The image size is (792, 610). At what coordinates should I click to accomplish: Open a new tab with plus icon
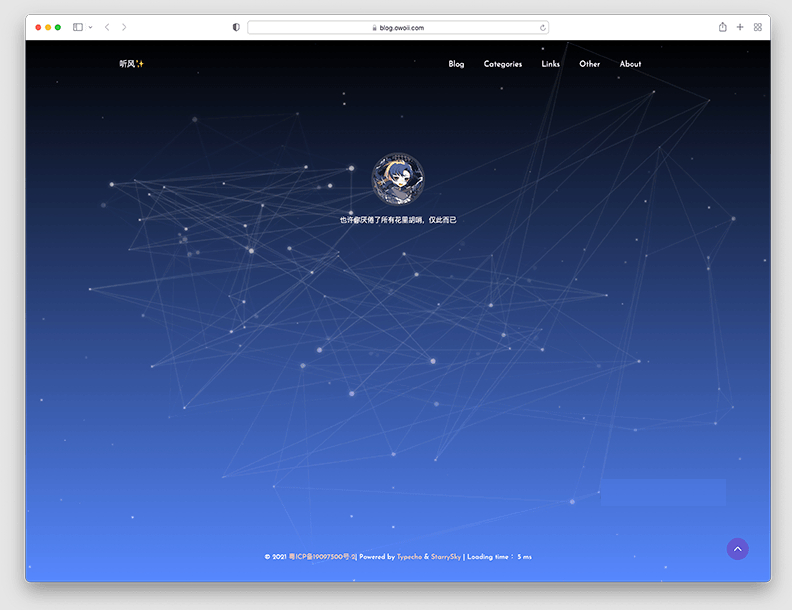(x=740, y=27)
